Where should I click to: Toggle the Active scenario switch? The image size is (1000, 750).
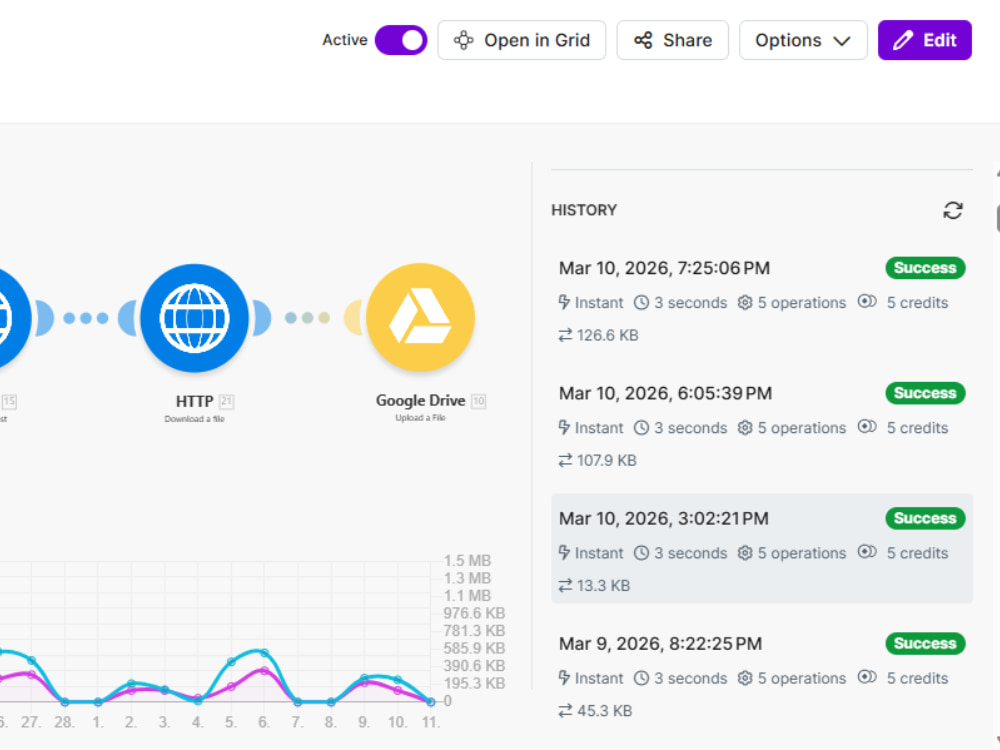click(401, 40)
